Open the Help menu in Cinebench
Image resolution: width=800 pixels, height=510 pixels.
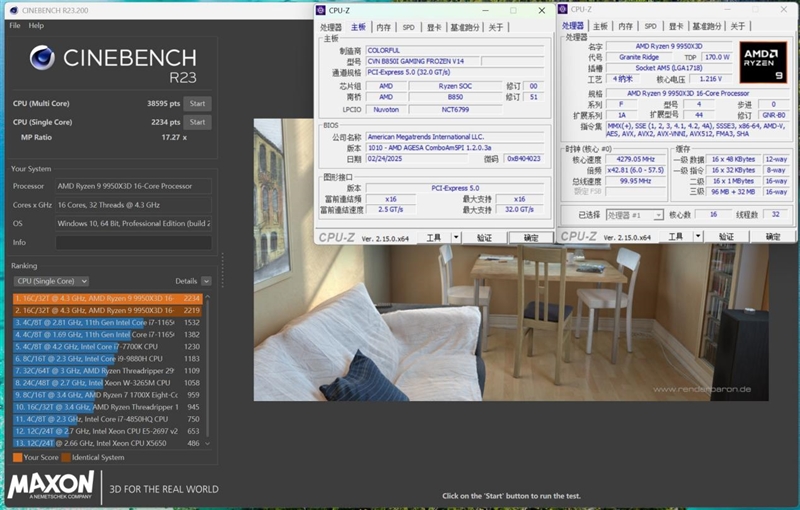pos(36,26)
